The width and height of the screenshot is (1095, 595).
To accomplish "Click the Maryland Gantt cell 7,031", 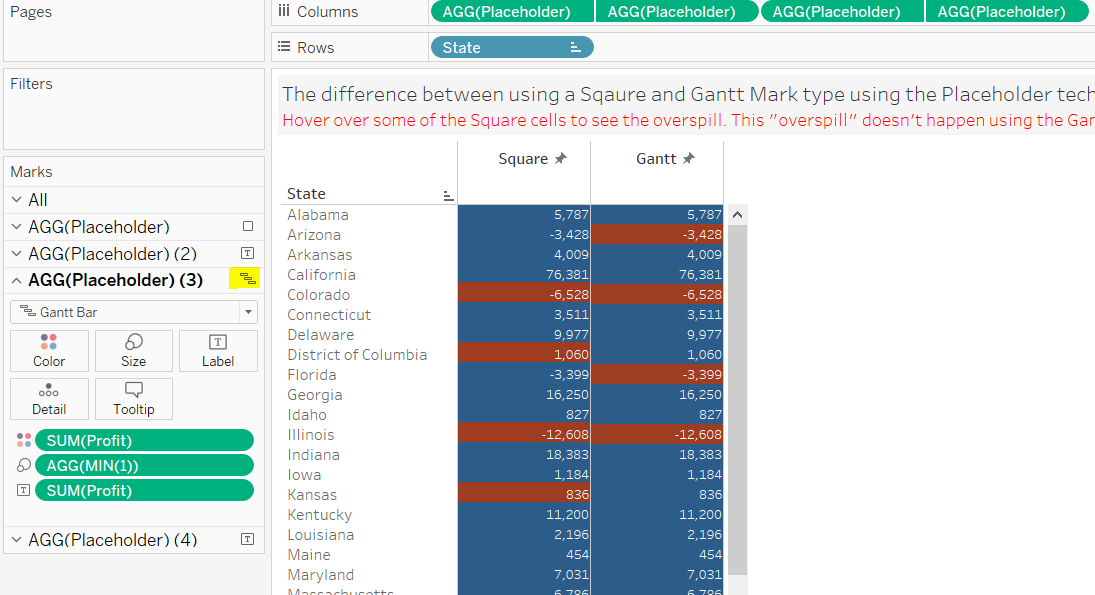I will point(657,575).
